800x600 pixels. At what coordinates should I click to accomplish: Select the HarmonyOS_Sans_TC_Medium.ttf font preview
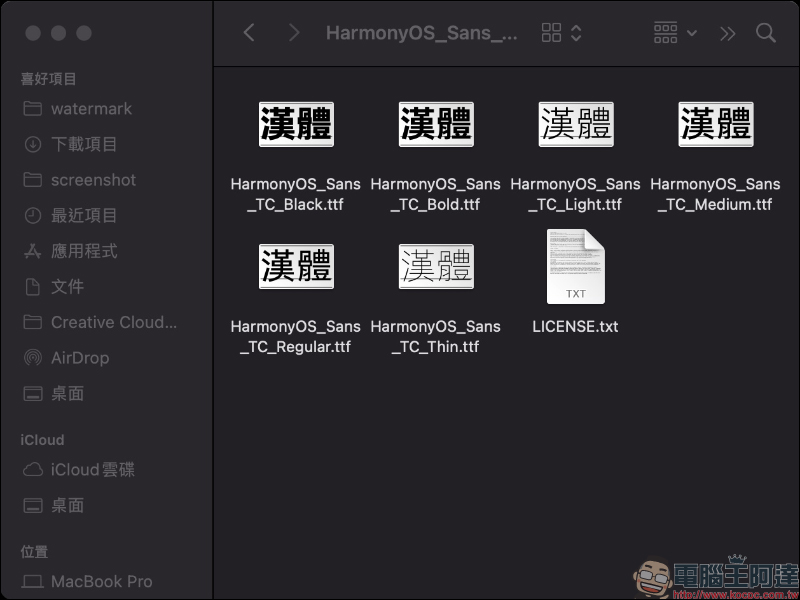point(715,124)
